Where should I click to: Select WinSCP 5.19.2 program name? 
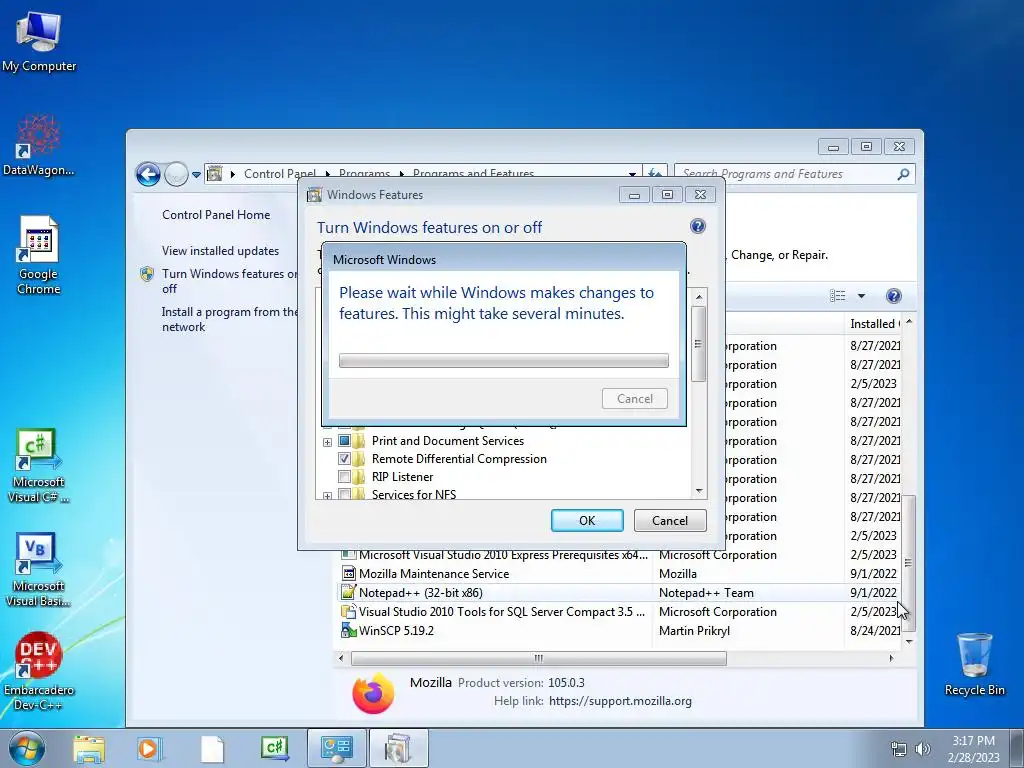point(396,630)
